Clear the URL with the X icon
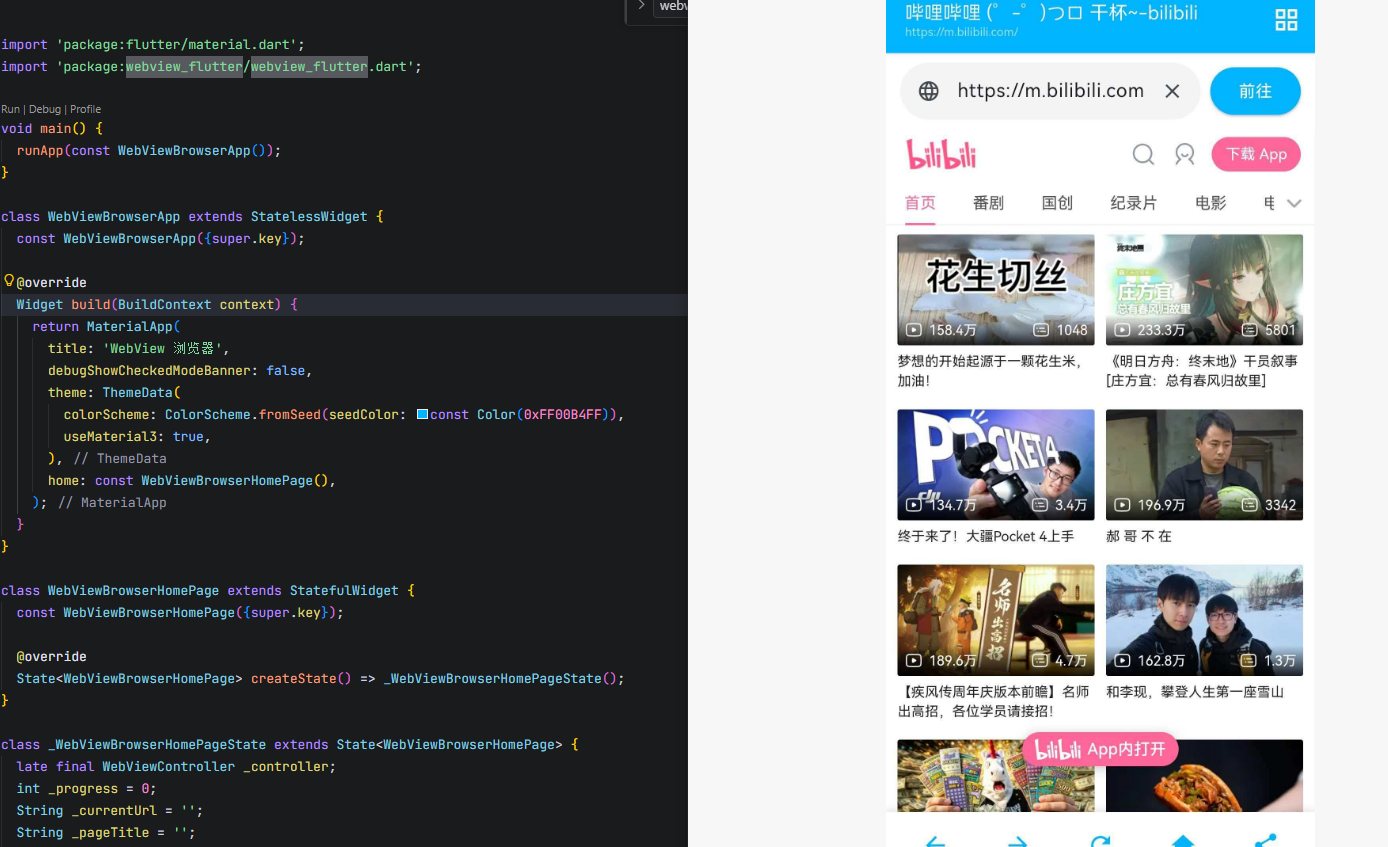 [1172, 91]
